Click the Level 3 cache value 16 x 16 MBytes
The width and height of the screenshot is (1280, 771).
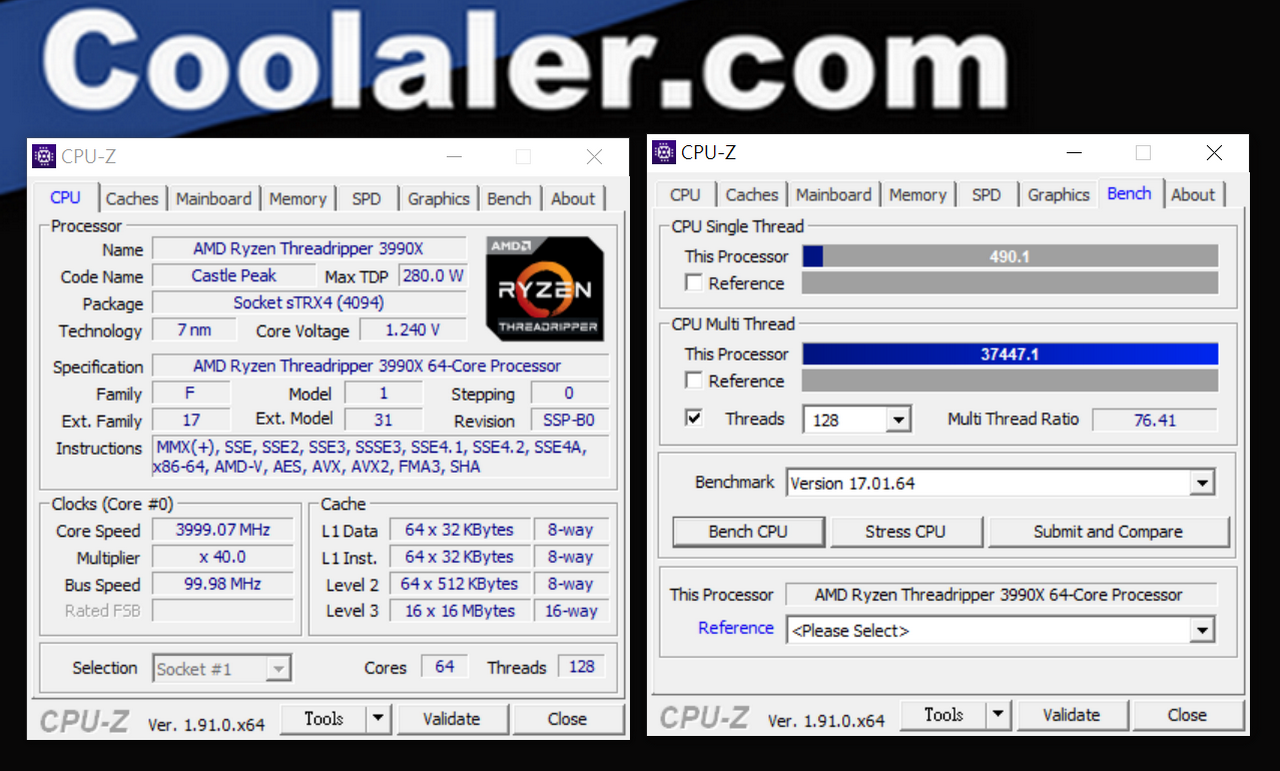460,611
